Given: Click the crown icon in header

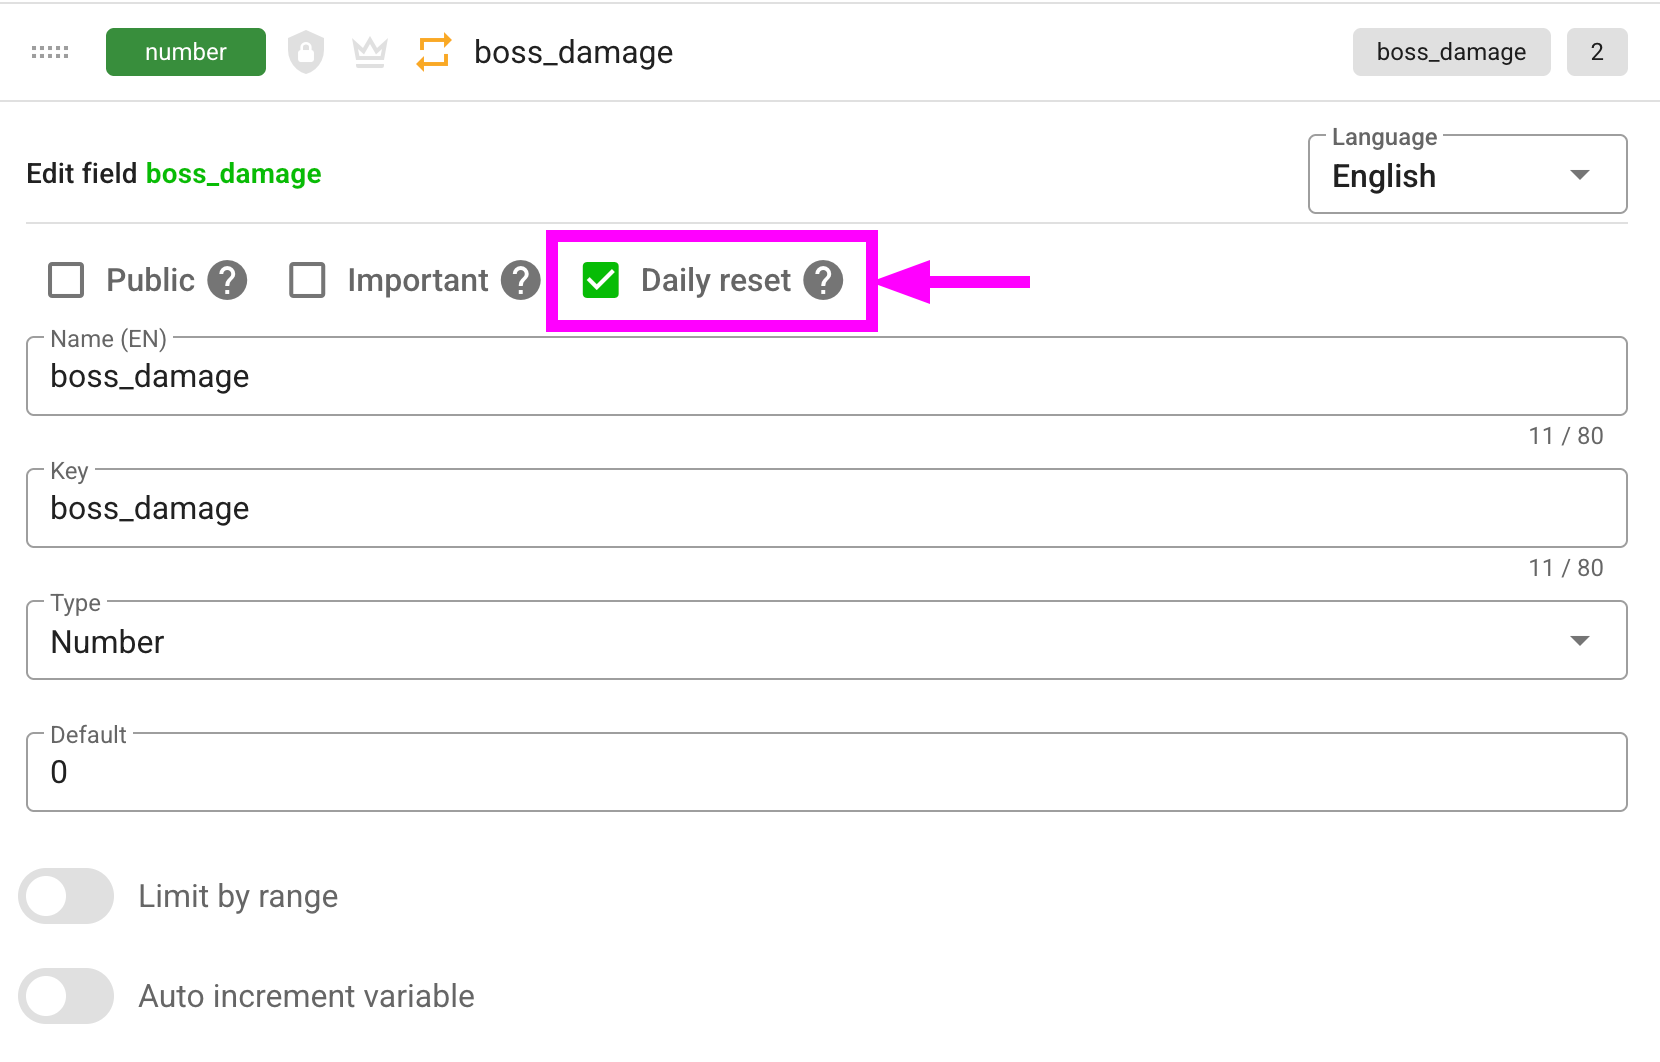Looking at the screenshot, I should [x=370, y=52].
